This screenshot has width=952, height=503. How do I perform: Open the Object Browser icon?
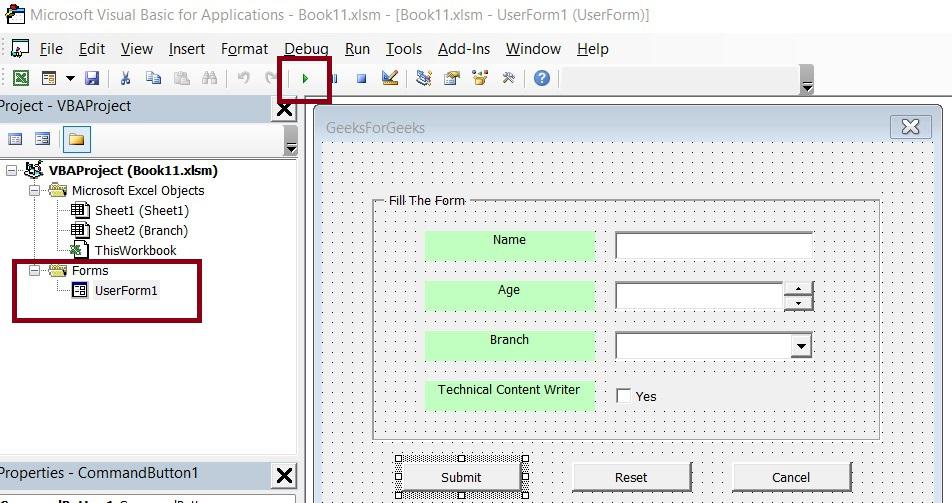(x=480, y=78)
